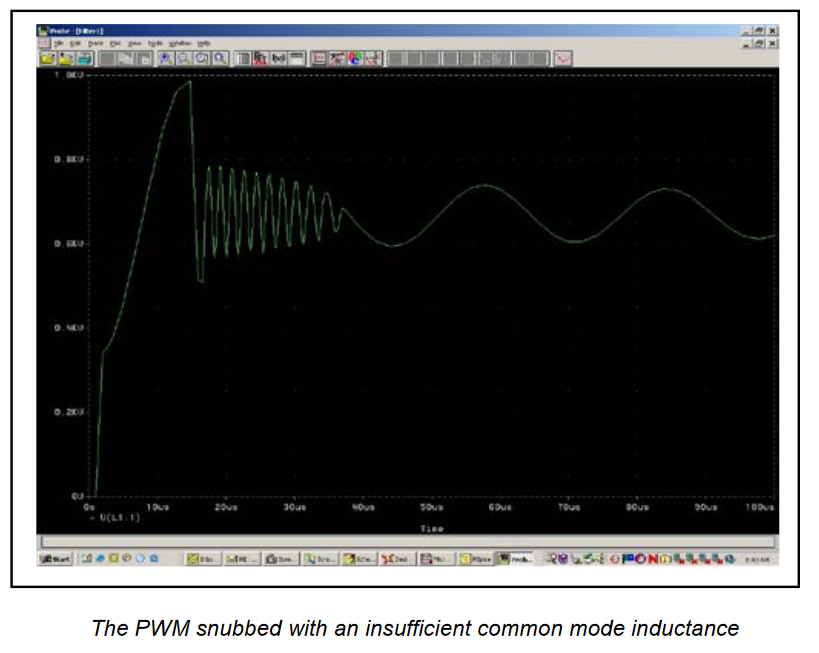Screen dimensions: 819x653
Task: Click the Time x-axis title
Action: (432, 529)
